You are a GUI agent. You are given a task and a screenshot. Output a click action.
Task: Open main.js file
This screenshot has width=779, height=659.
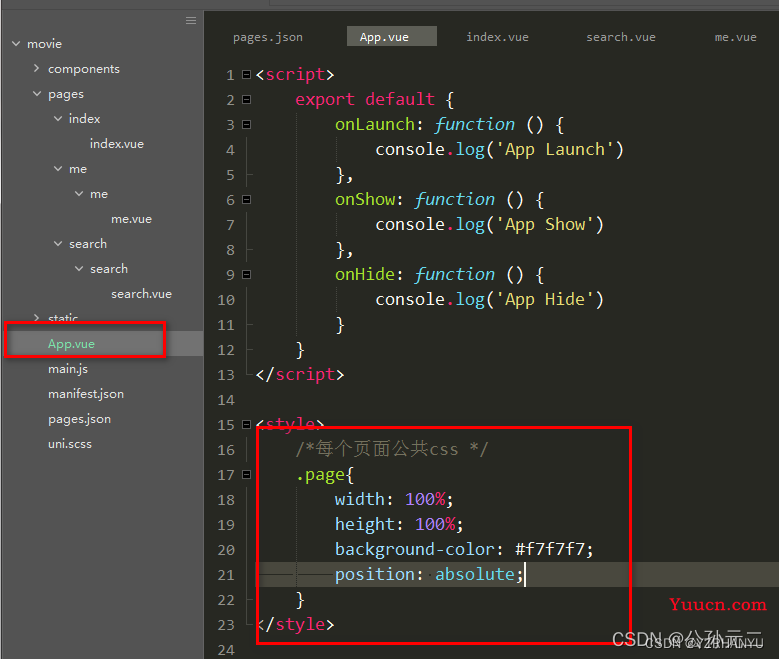(x=68, y=369)
